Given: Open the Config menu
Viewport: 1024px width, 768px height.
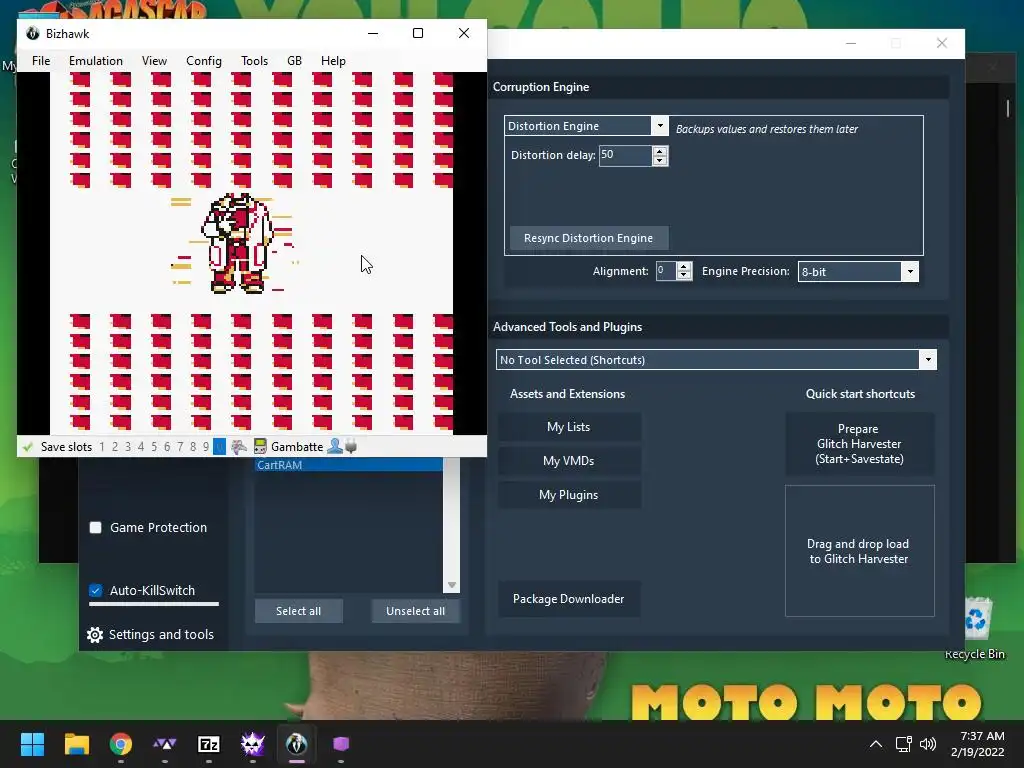Looking at the screenshot, I should click(x=204, y=61).
